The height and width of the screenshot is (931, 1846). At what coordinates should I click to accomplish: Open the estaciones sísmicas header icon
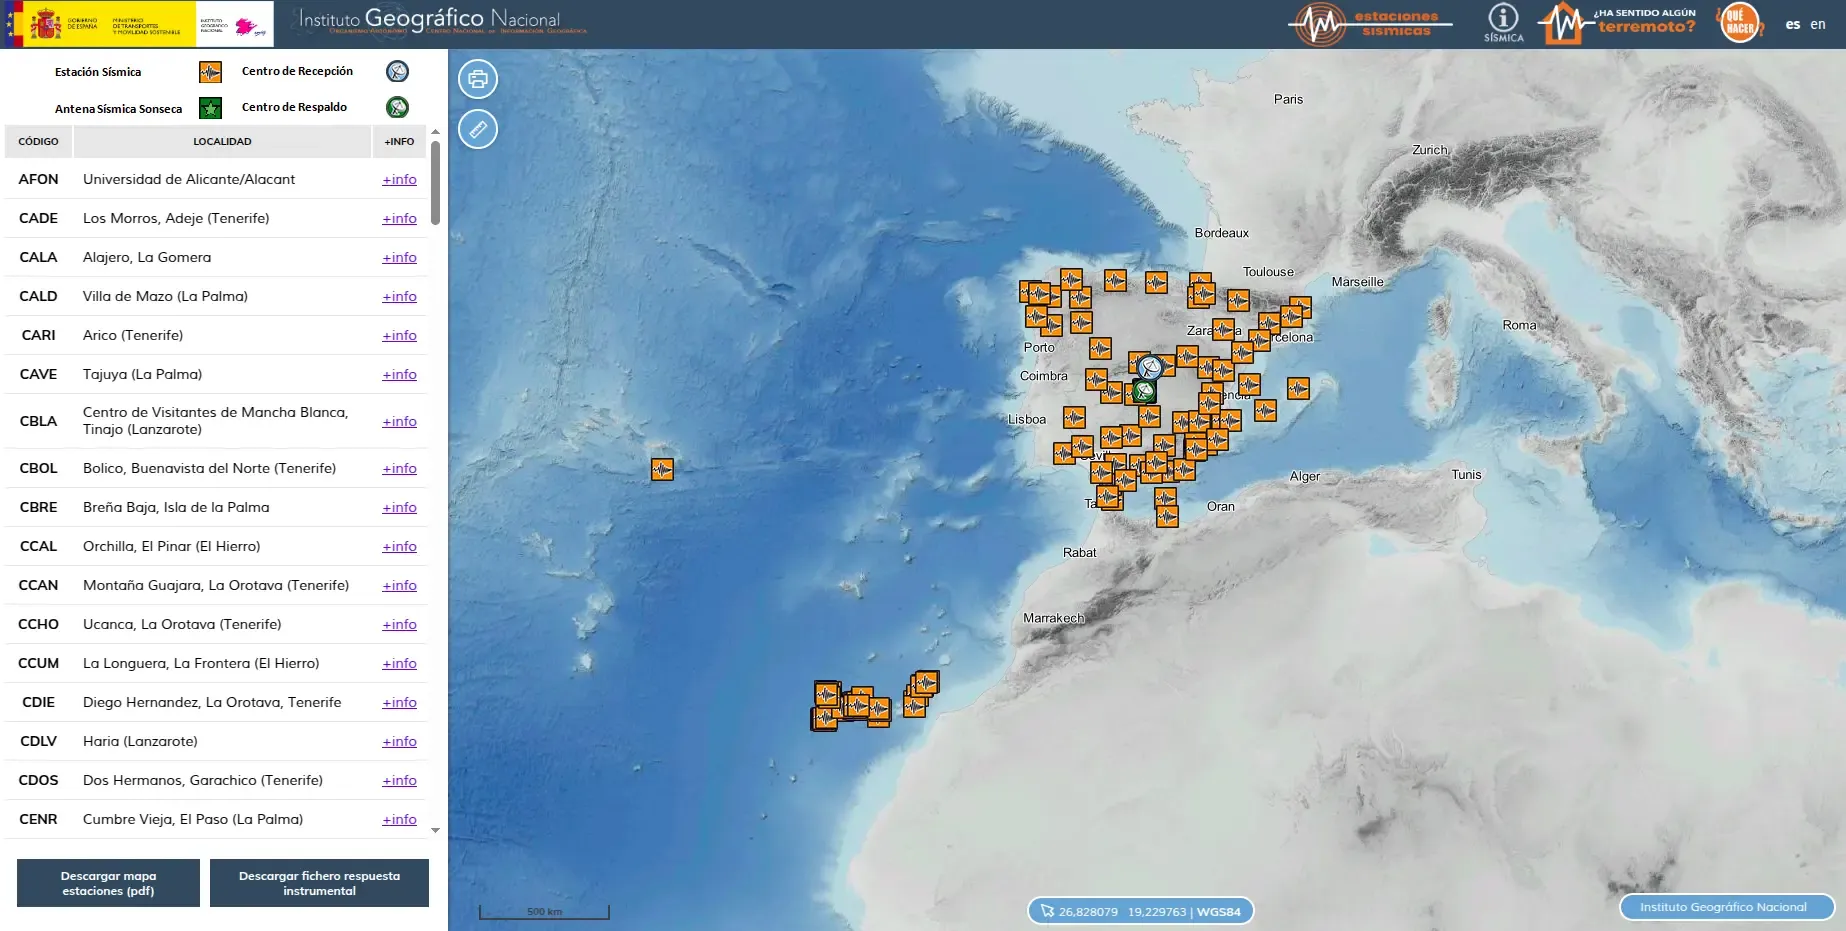1369,24
